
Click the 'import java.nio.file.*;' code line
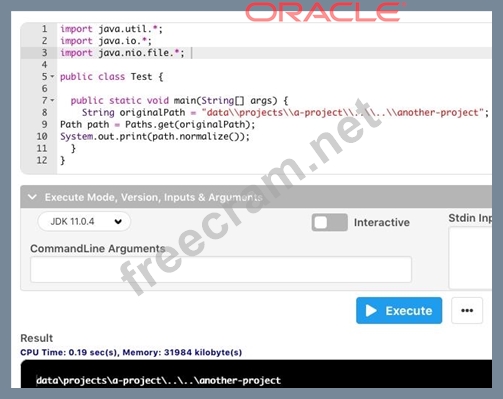click(122, 53)
